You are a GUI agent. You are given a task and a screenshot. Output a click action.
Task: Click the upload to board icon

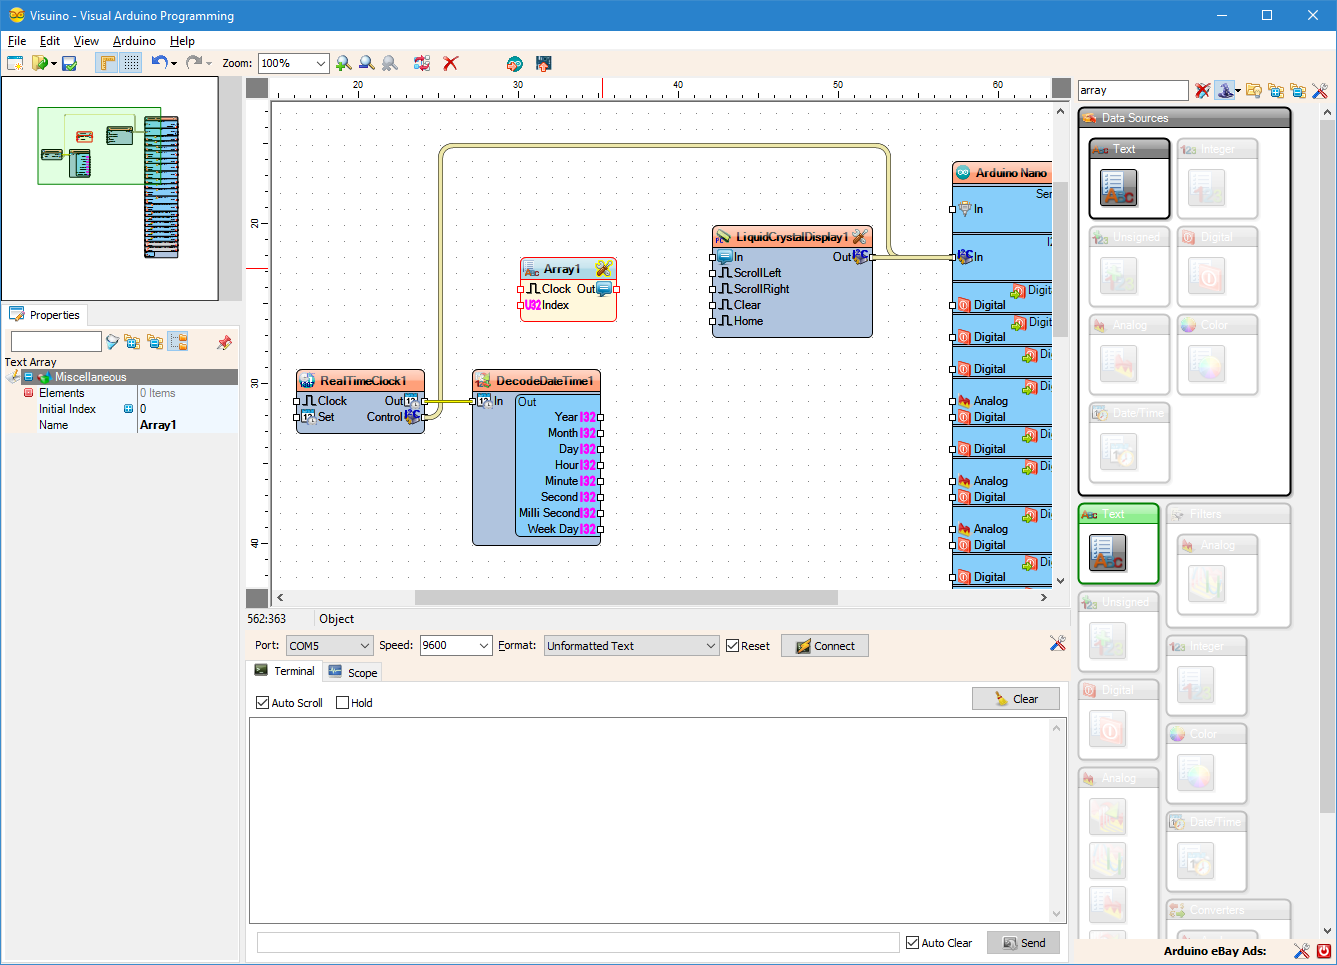[543, 63]
